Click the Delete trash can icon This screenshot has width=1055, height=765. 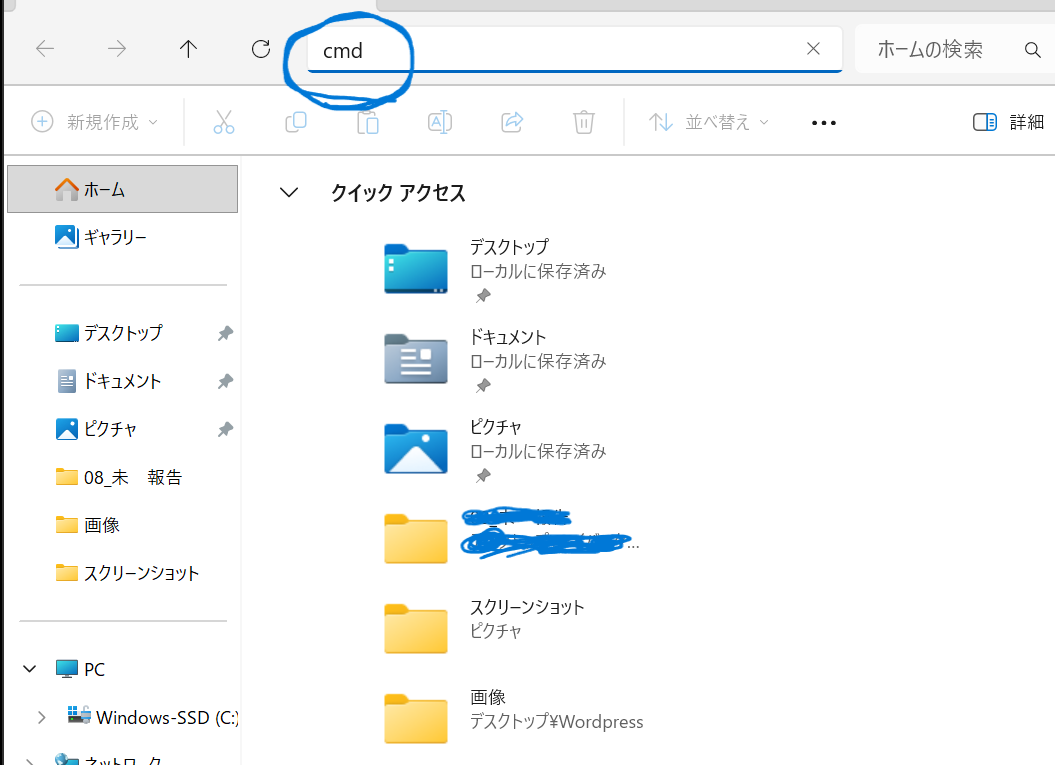[x=584, y=122]
